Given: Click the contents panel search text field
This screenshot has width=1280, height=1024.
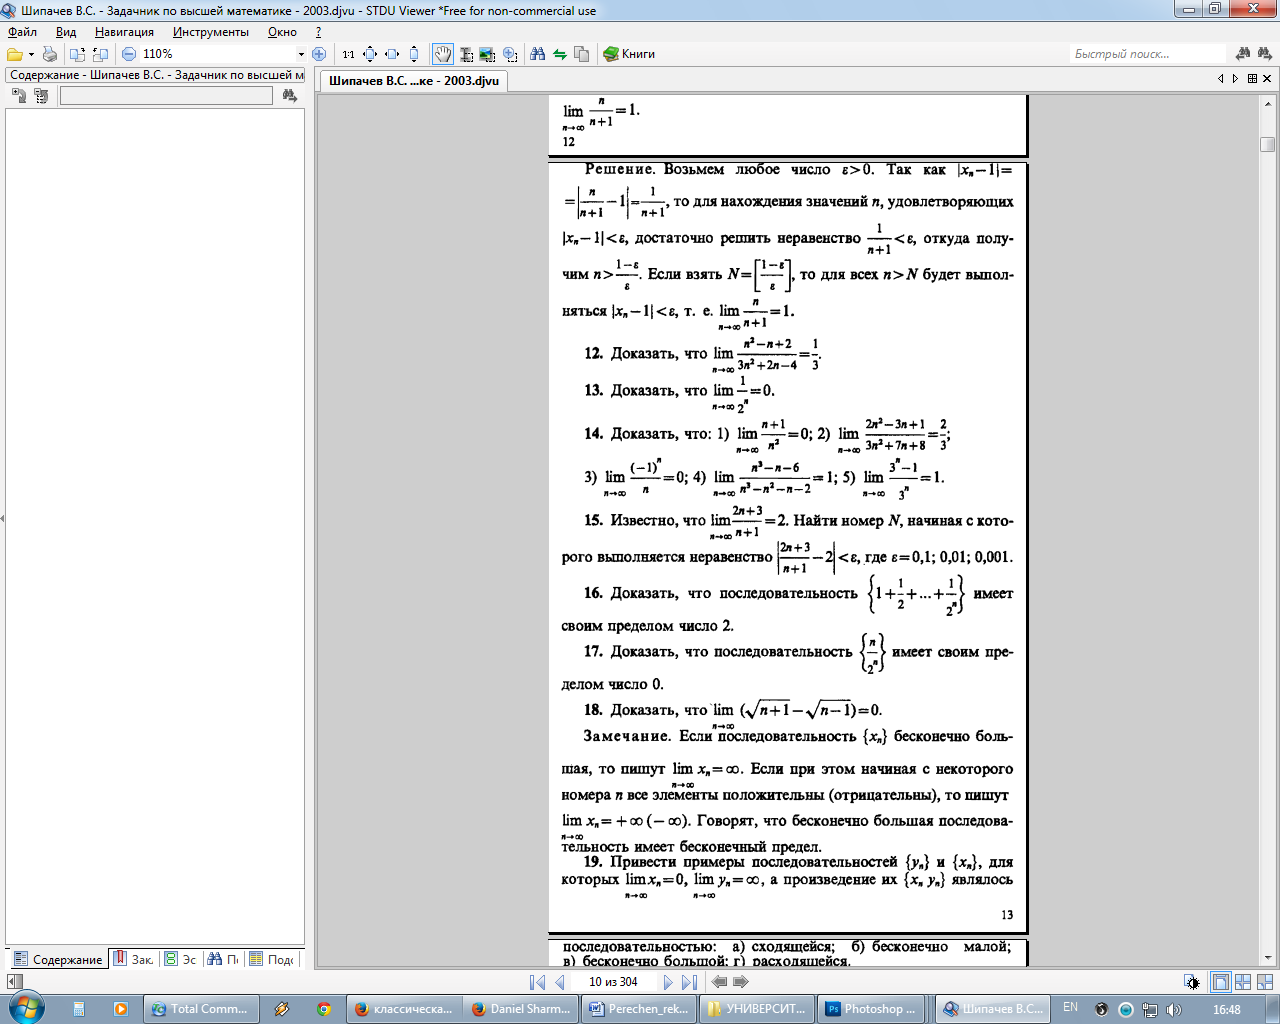Looking at the screenshot, I should point(166,96).
